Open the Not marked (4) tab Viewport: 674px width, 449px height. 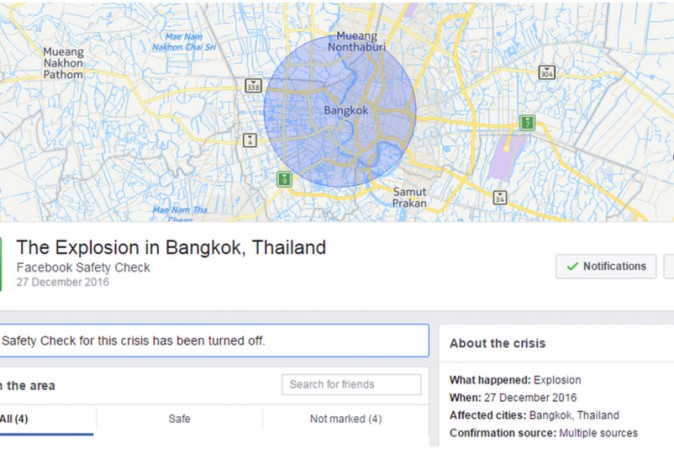click(346, 419)
